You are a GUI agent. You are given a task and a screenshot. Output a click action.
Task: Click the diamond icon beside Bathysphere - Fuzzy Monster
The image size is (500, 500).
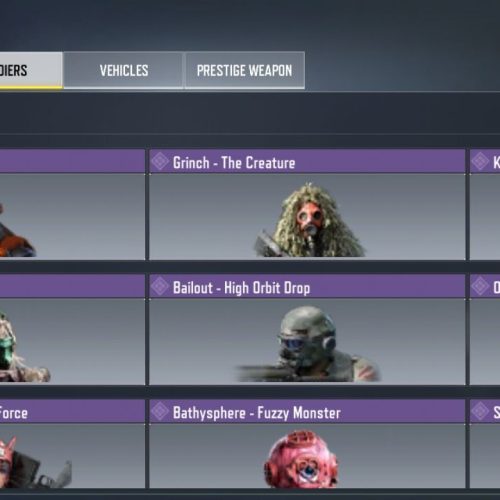tap(160, 412)
